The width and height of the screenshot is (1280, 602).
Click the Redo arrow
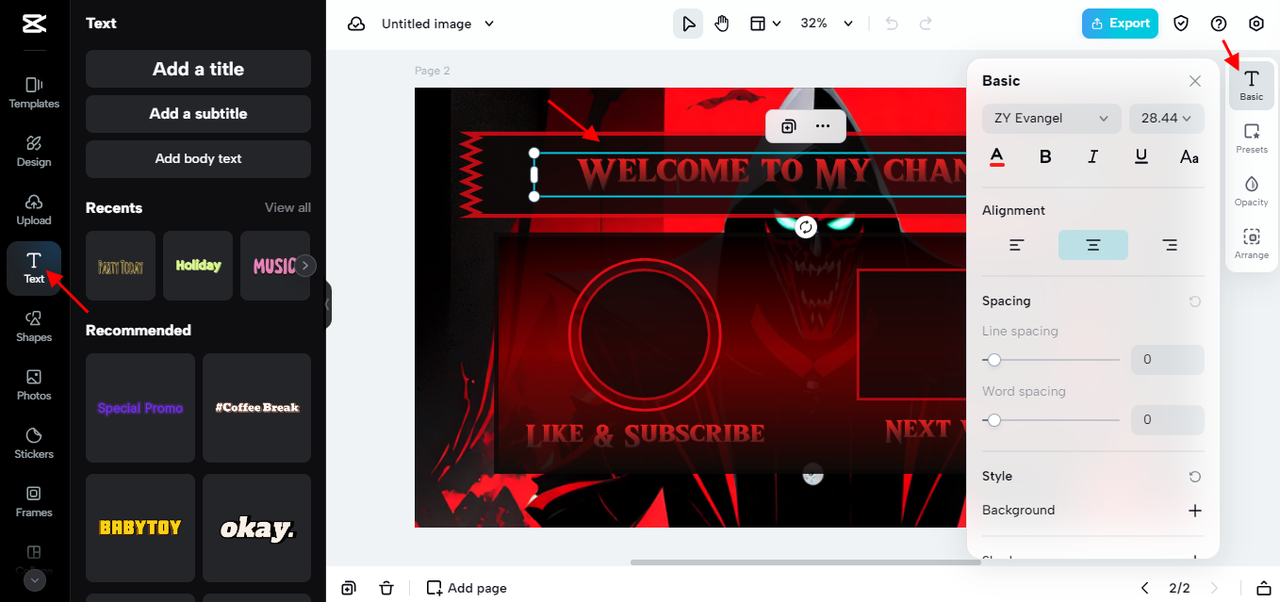926,24
